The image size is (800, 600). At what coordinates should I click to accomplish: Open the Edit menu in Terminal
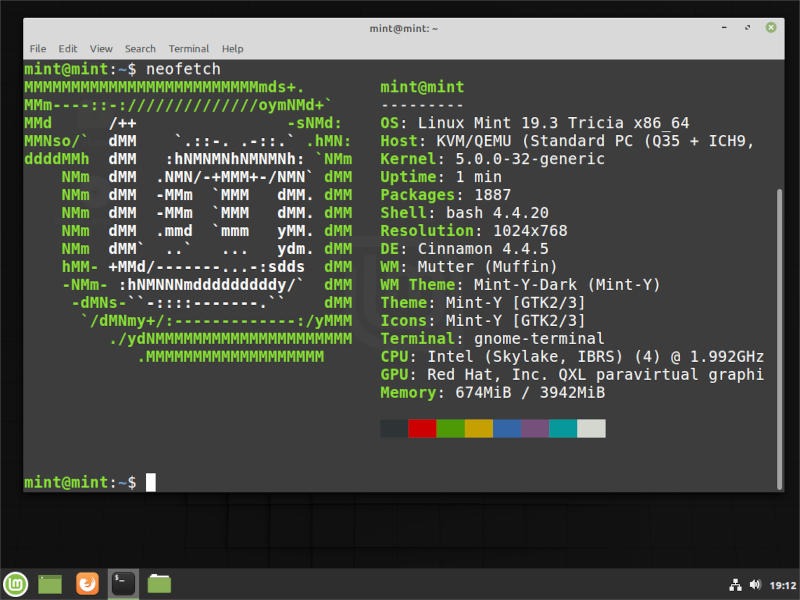pyautogui.click(x=67, y=48)
